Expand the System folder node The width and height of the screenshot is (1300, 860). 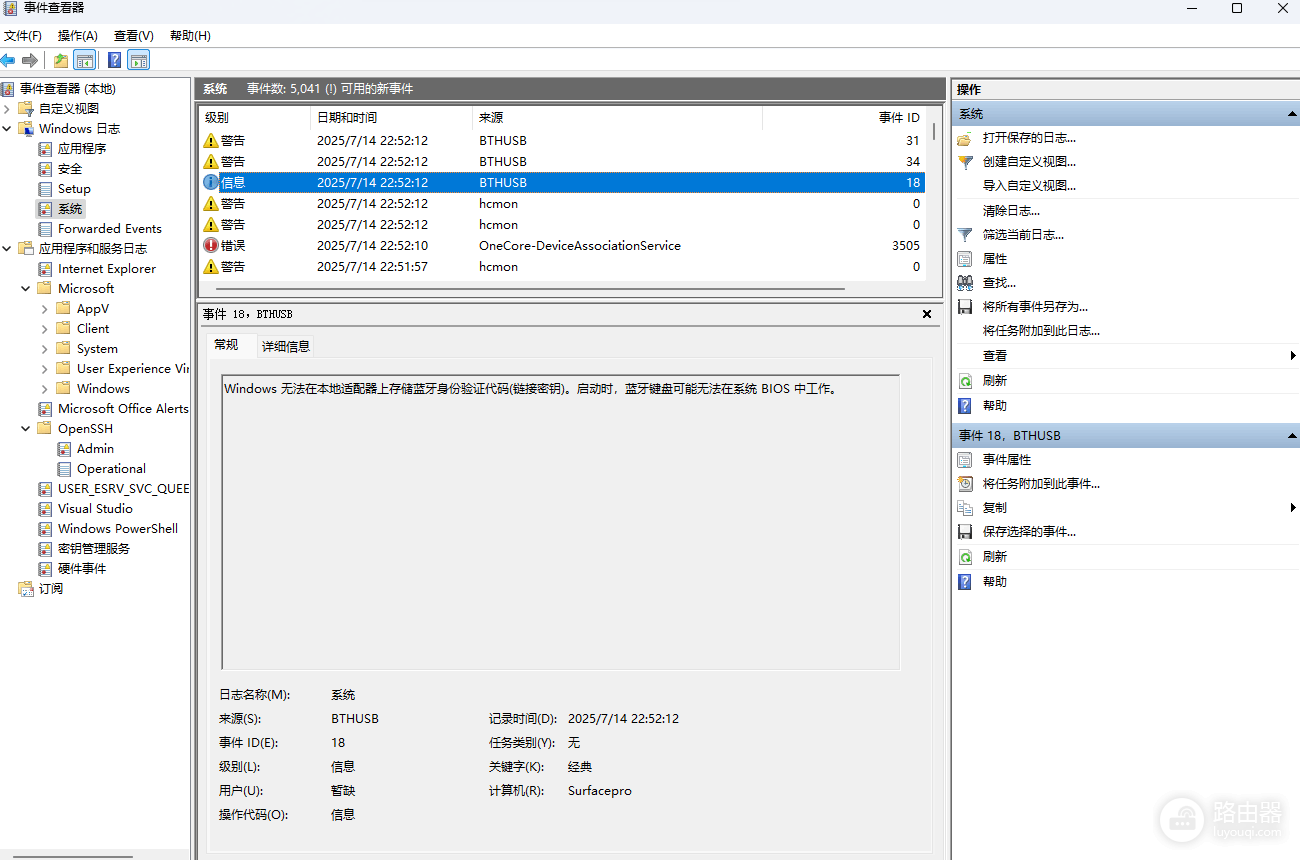click(x=45, y=349)
